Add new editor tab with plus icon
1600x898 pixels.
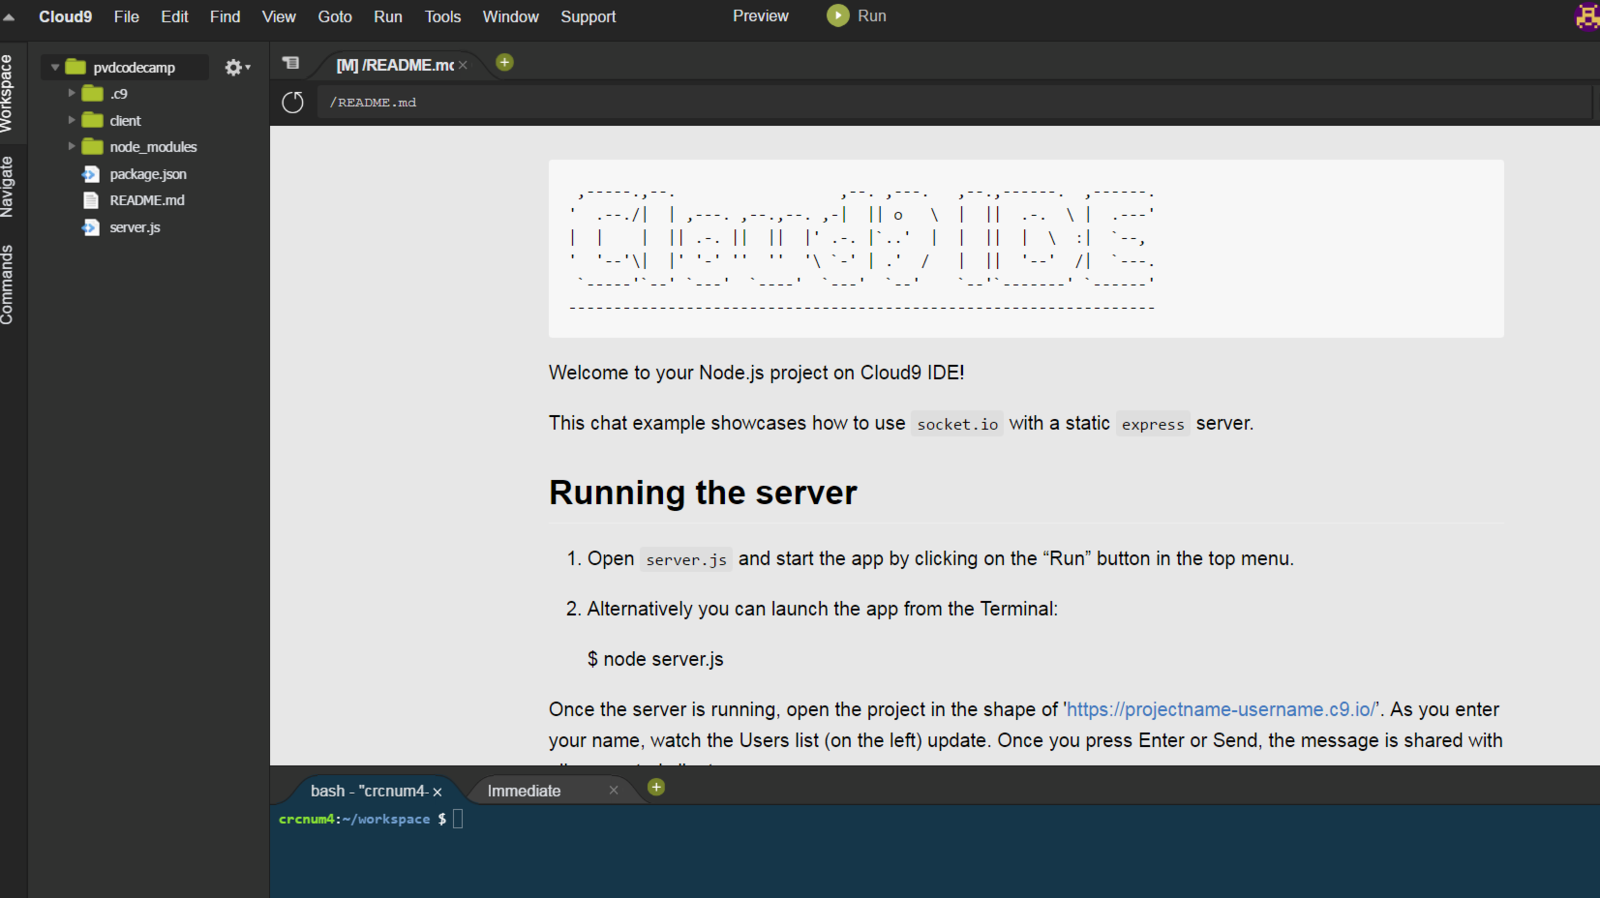(505, 62)
